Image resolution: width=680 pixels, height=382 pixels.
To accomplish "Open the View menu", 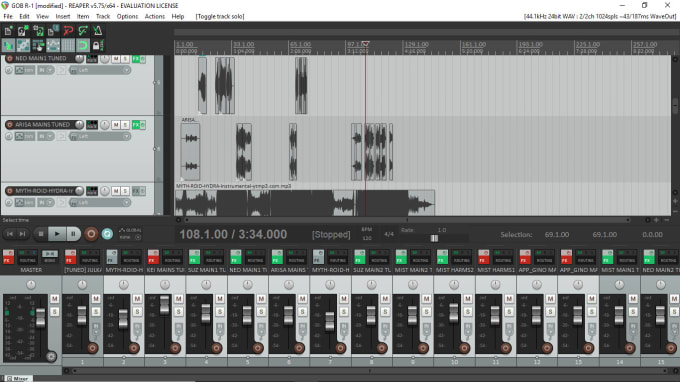I will tap(42, 16).
